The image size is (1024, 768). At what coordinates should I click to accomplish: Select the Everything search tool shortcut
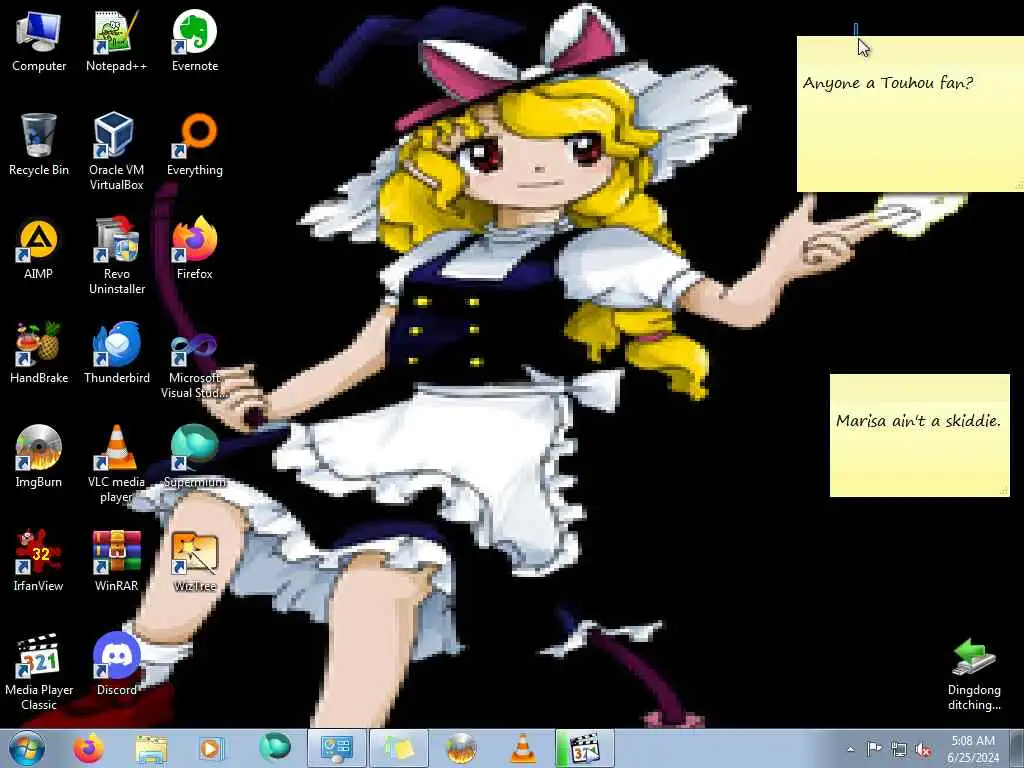point(195,144)
